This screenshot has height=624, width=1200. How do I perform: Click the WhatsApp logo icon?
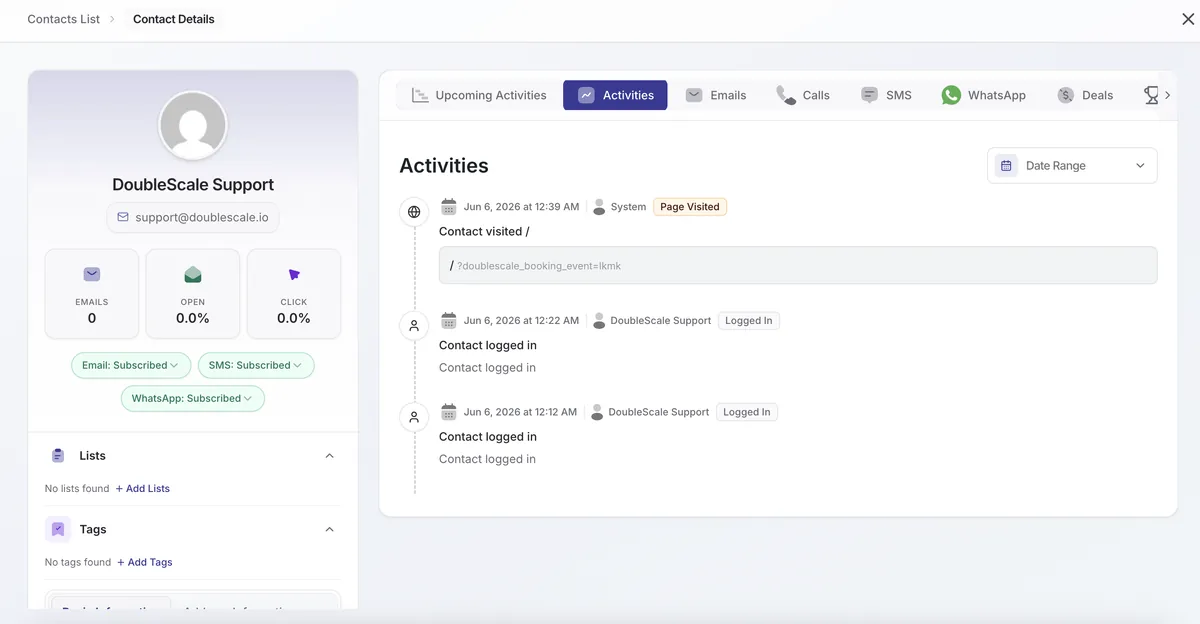tap(951, 95)
